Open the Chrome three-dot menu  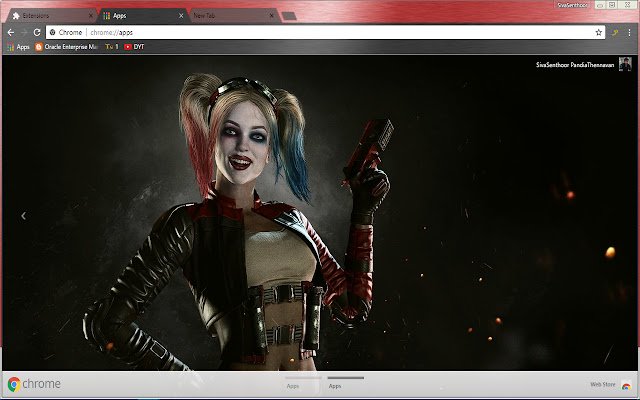629,32
